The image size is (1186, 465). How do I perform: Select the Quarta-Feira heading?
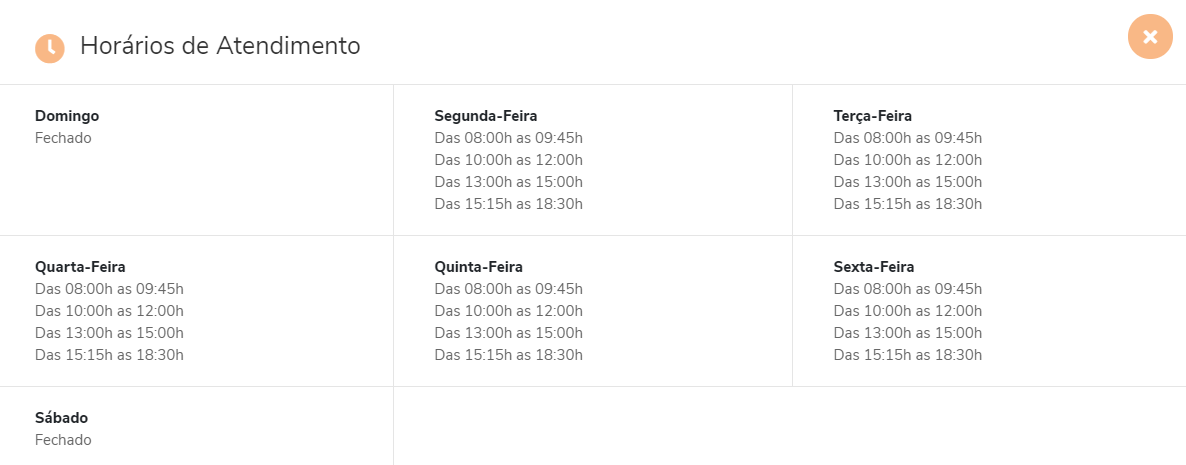[x=80, y=267]
